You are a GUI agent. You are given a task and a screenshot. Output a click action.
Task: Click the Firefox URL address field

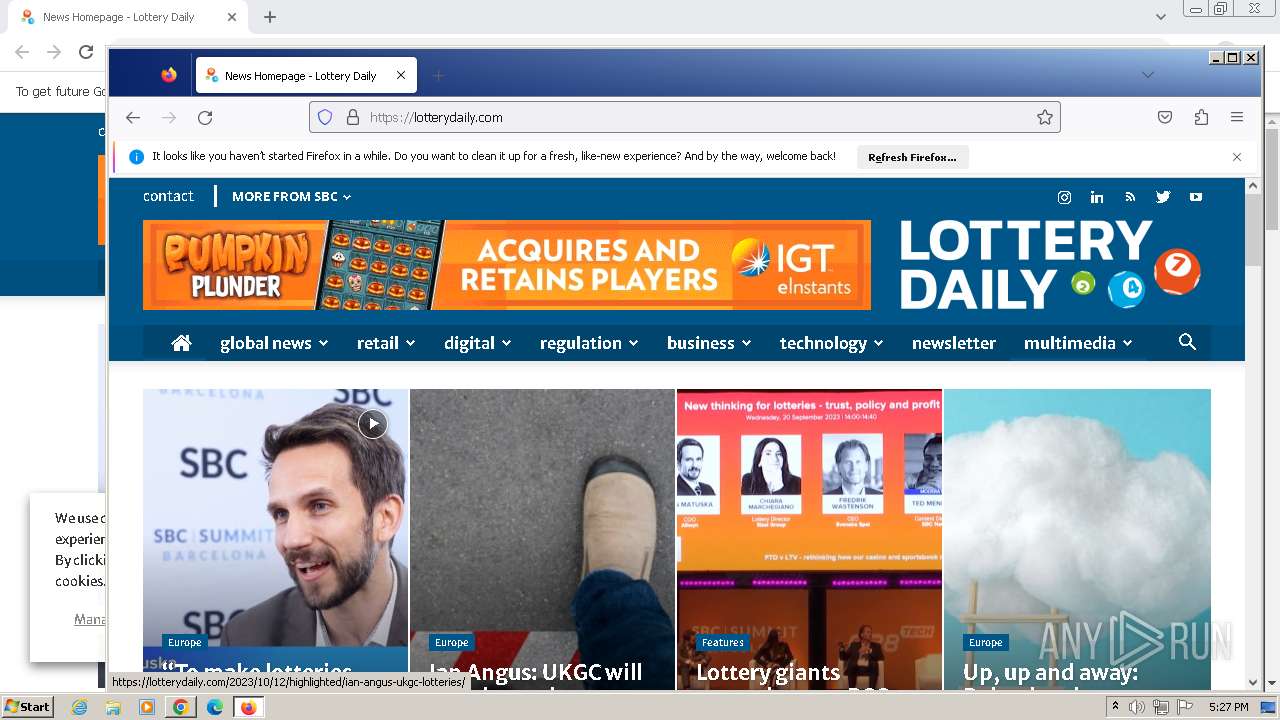coord(685,117)
